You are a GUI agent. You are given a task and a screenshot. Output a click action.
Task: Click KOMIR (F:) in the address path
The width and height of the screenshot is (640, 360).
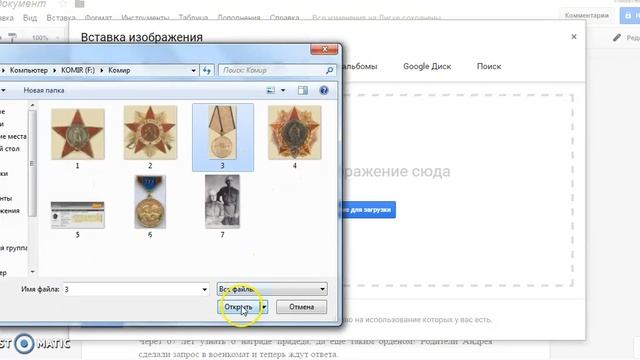coord(78,70)
